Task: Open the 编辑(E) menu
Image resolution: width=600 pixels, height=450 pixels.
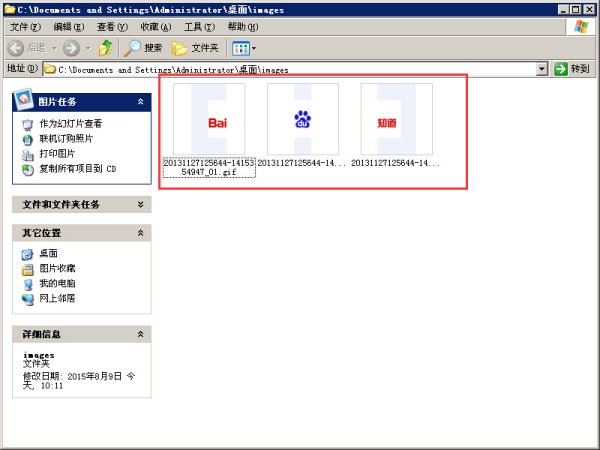Action: [x=69, y=27]
